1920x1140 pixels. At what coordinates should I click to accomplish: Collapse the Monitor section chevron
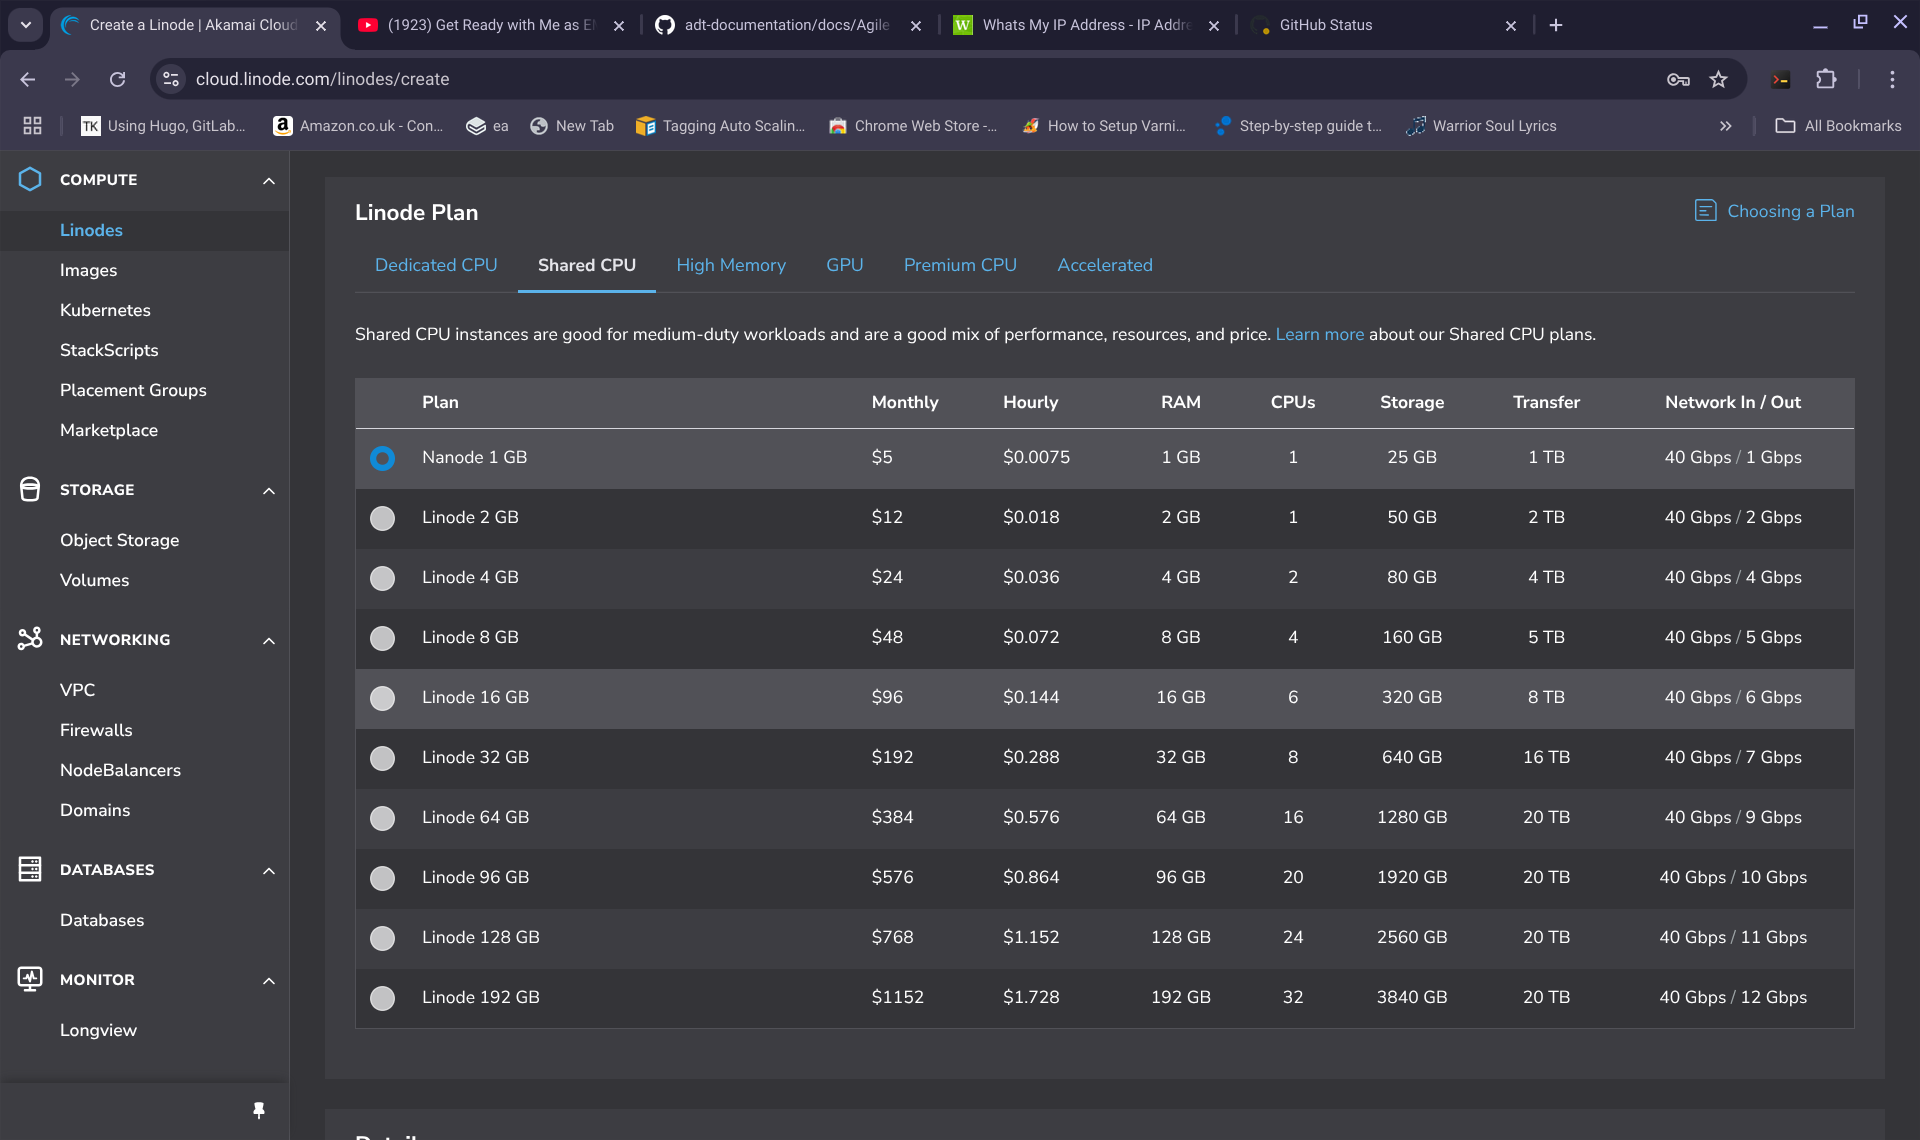[x=268, y=980]
